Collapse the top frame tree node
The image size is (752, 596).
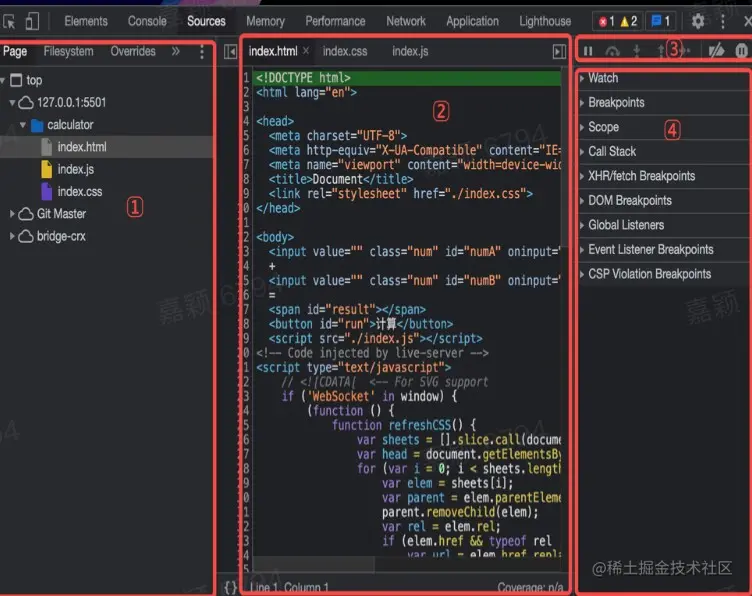pos(3,80)
